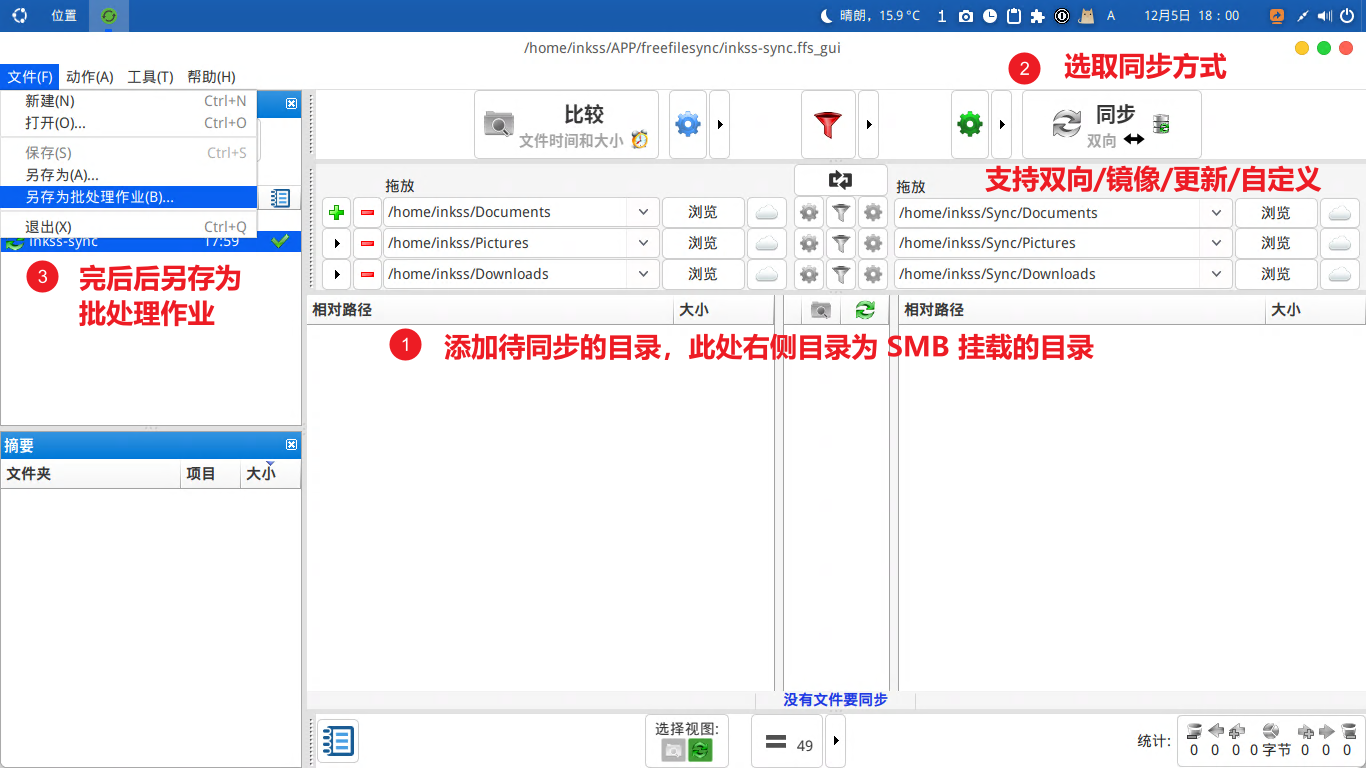1366x768 pixels.
Task: Click right cloud icon on Sync/Downloads row
Action: 1340,274
